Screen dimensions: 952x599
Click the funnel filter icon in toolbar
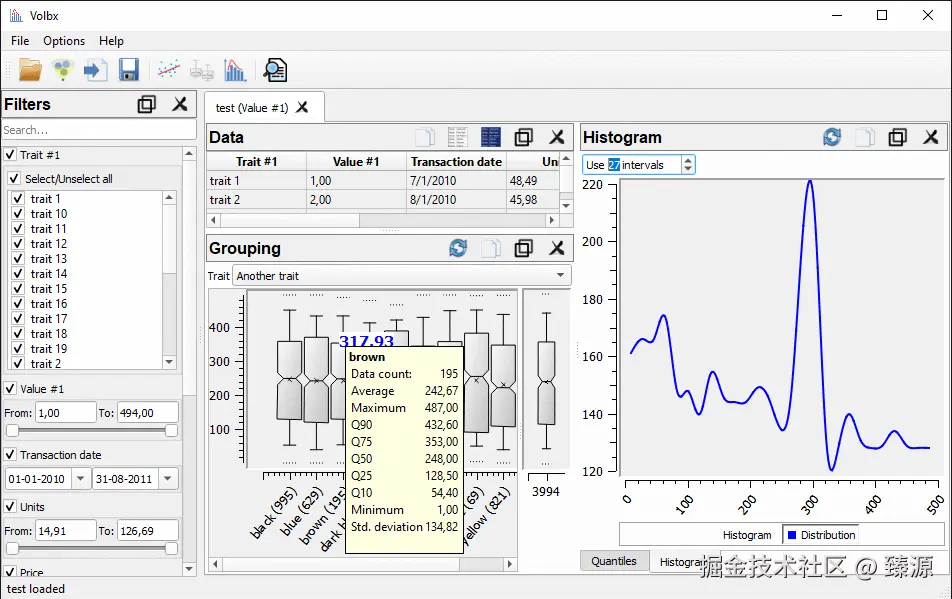63,70
